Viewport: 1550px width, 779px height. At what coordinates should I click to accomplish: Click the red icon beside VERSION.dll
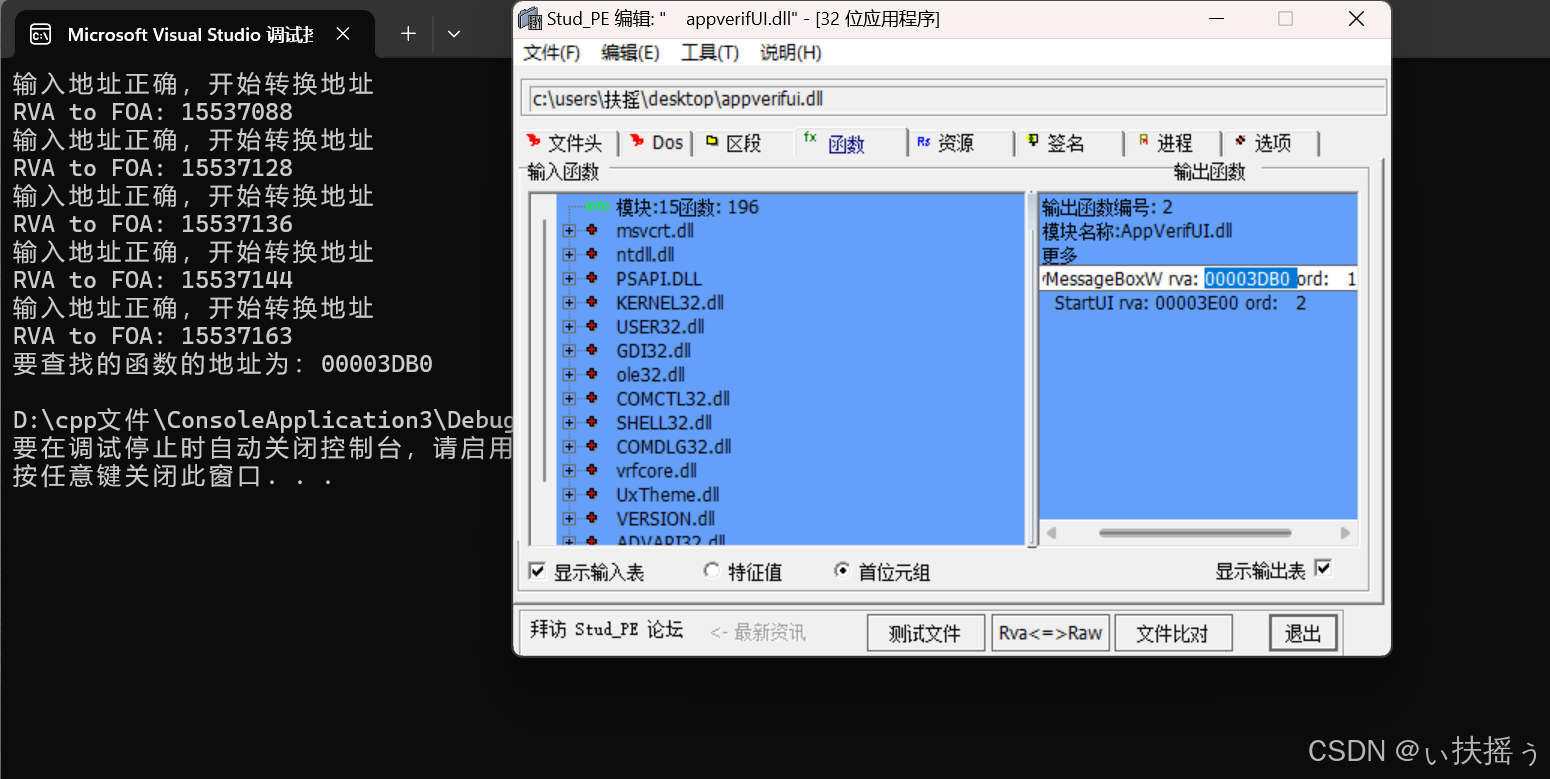[x=592, y=519]
